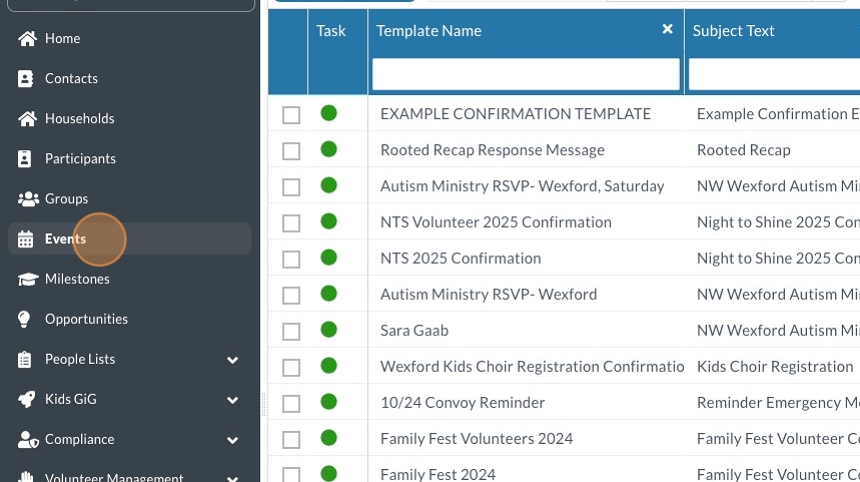Expand the Compliance section chevron
This screenshot has height=482, width=860.
[x=233, y=440]
